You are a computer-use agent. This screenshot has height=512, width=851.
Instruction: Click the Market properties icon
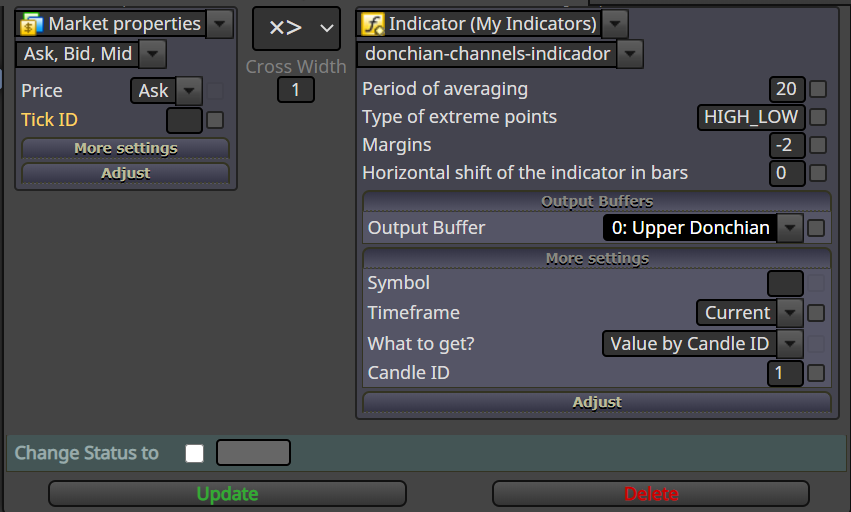31,24
